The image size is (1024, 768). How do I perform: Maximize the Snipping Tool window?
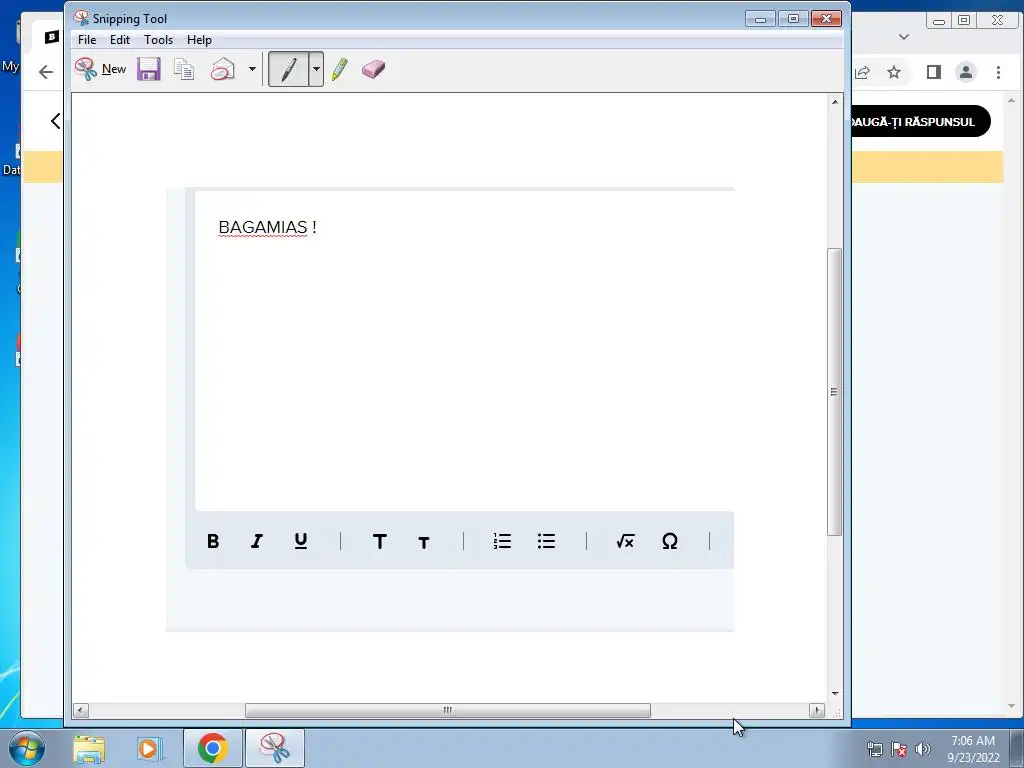(x=793, y=19)
